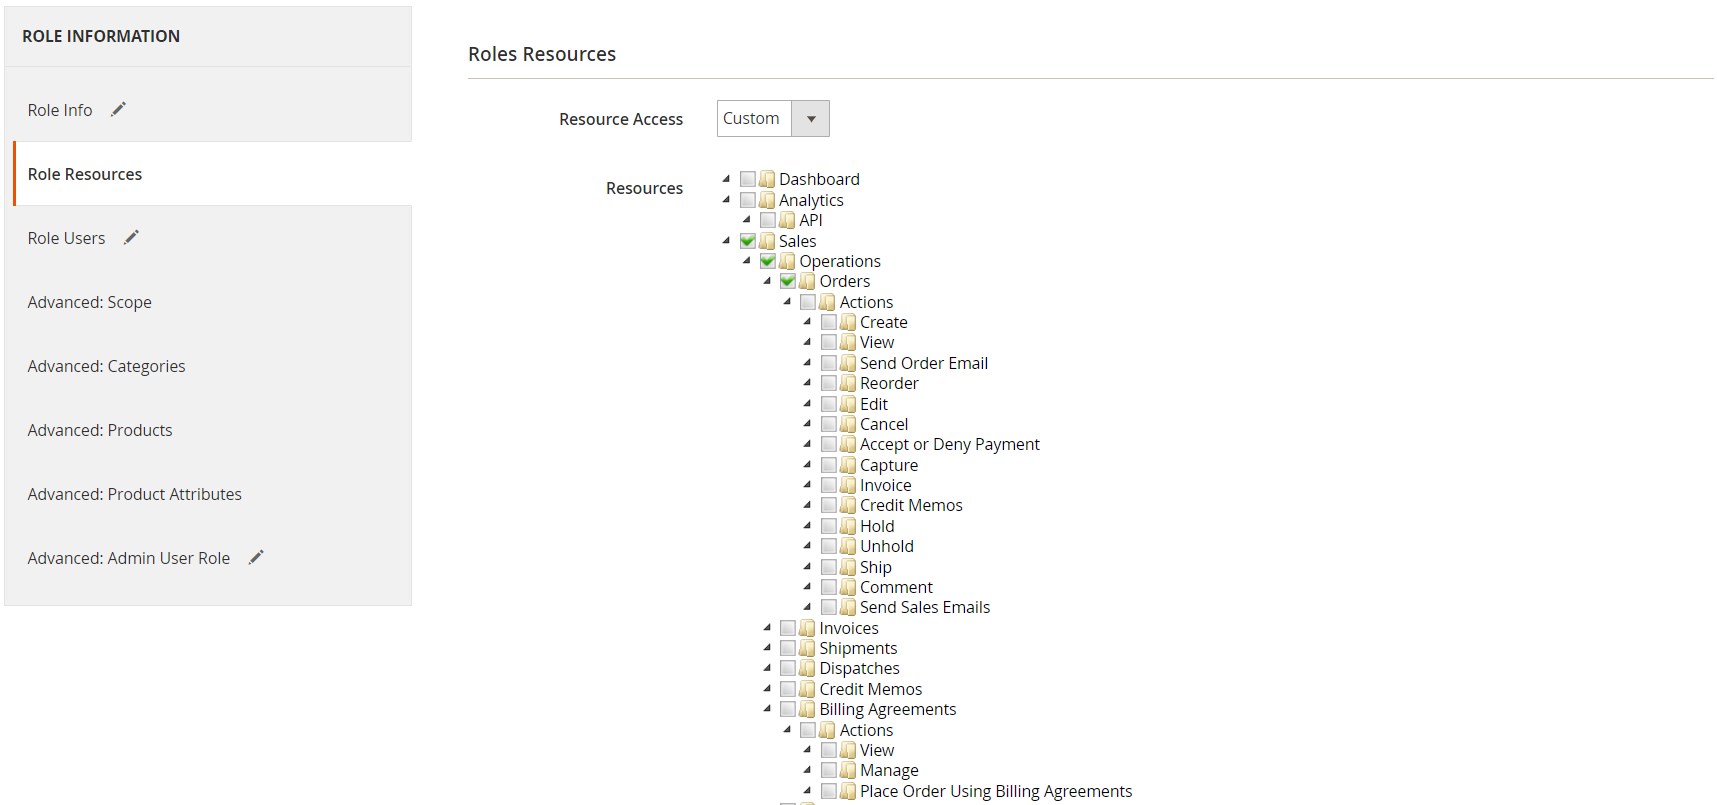Collapse the Operations tree node

click(747, 260)
